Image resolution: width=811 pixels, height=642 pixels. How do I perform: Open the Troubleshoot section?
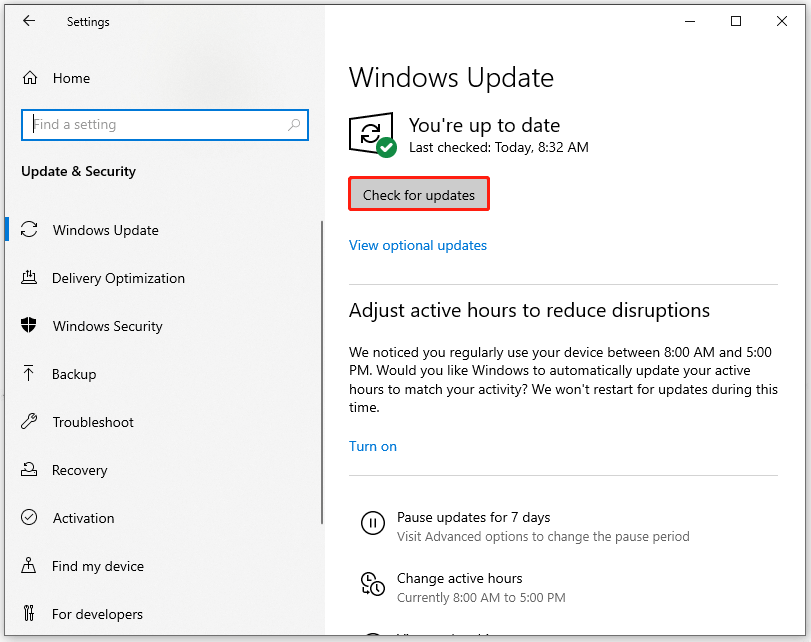93,422
